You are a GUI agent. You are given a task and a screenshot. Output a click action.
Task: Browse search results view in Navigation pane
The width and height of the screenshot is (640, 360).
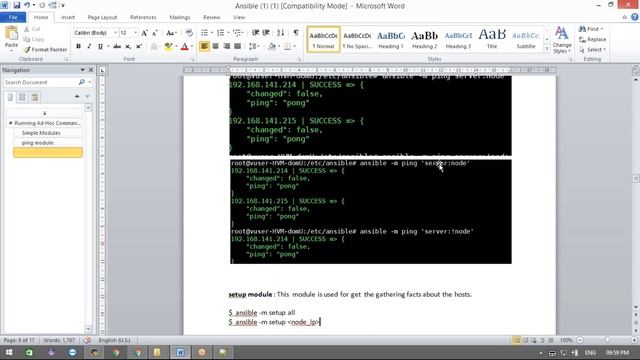pos(35,97)
